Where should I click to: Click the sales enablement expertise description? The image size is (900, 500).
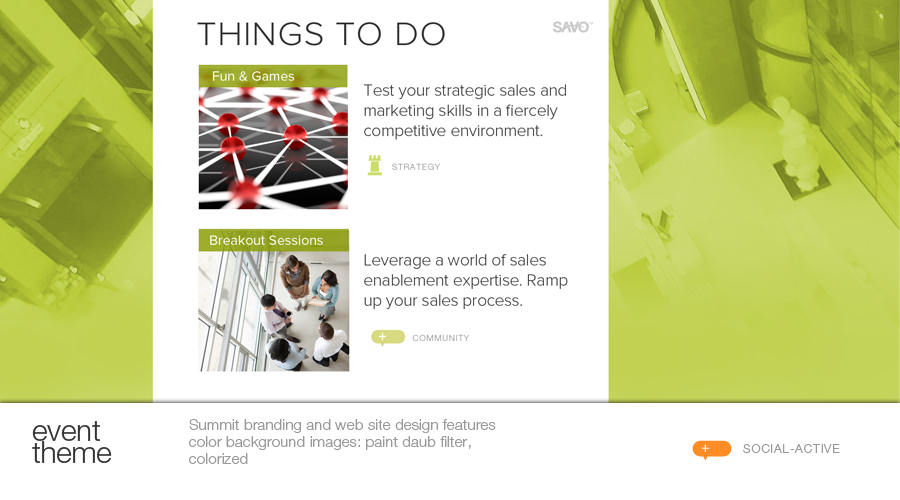(x=465, y=280)
